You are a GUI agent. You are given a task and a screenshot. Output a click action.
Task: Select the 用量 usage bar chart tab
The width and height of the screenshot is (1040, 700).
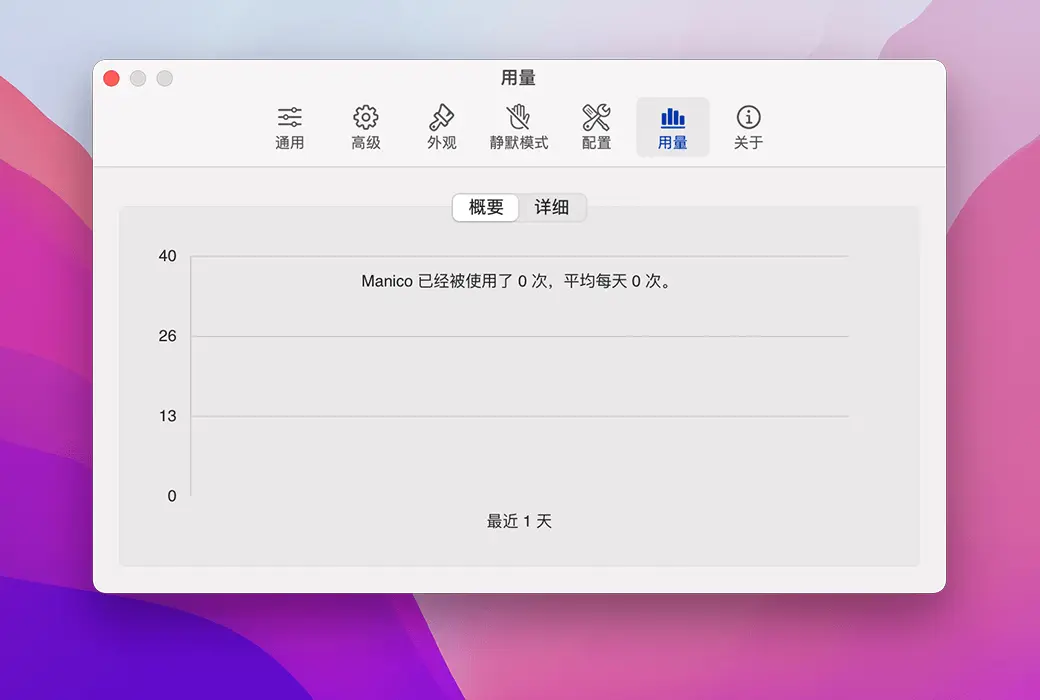point(673,127)
